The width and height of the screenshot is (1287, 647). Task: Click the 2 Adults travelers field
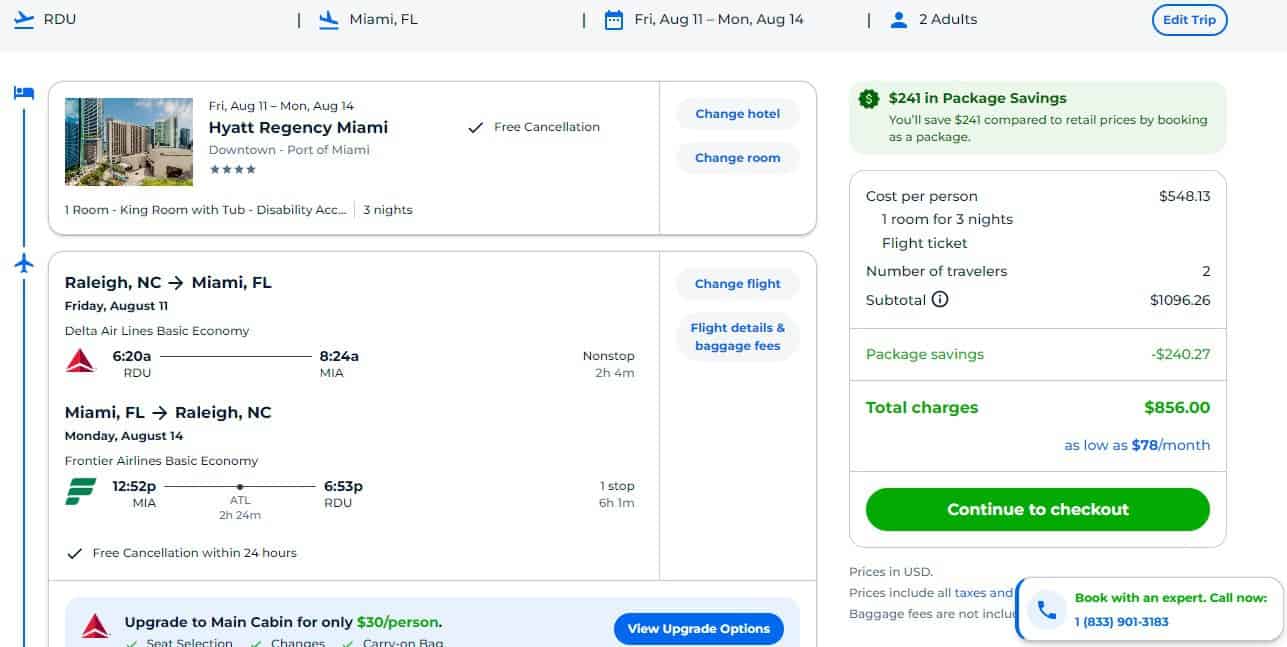948,19
